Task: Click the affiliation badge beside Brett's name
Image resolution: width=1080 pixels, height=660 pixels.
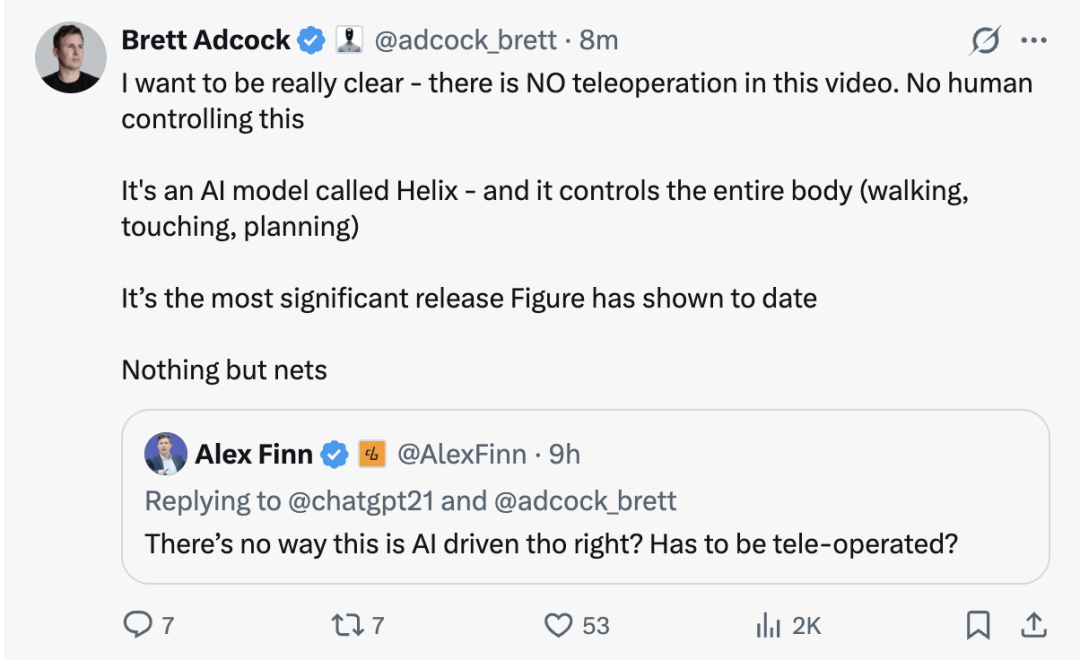Action: 348,40
